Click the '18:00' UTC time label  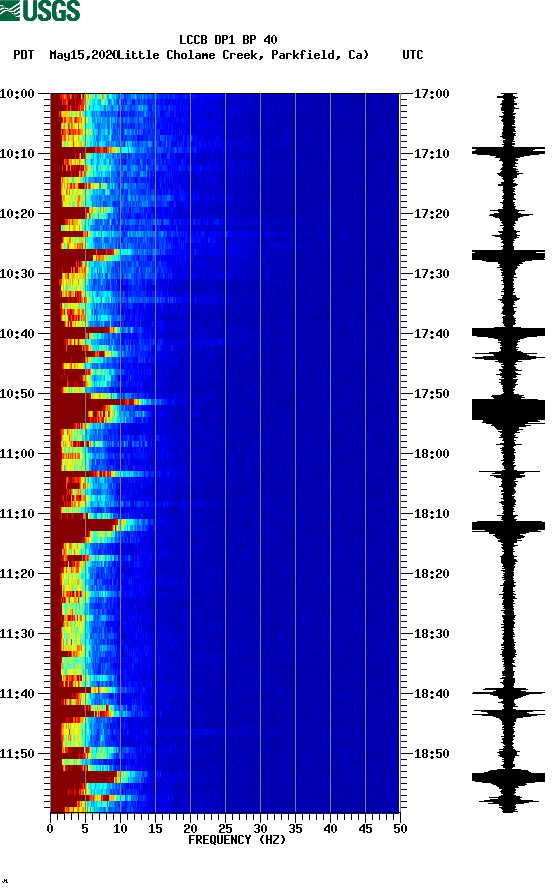431,454
